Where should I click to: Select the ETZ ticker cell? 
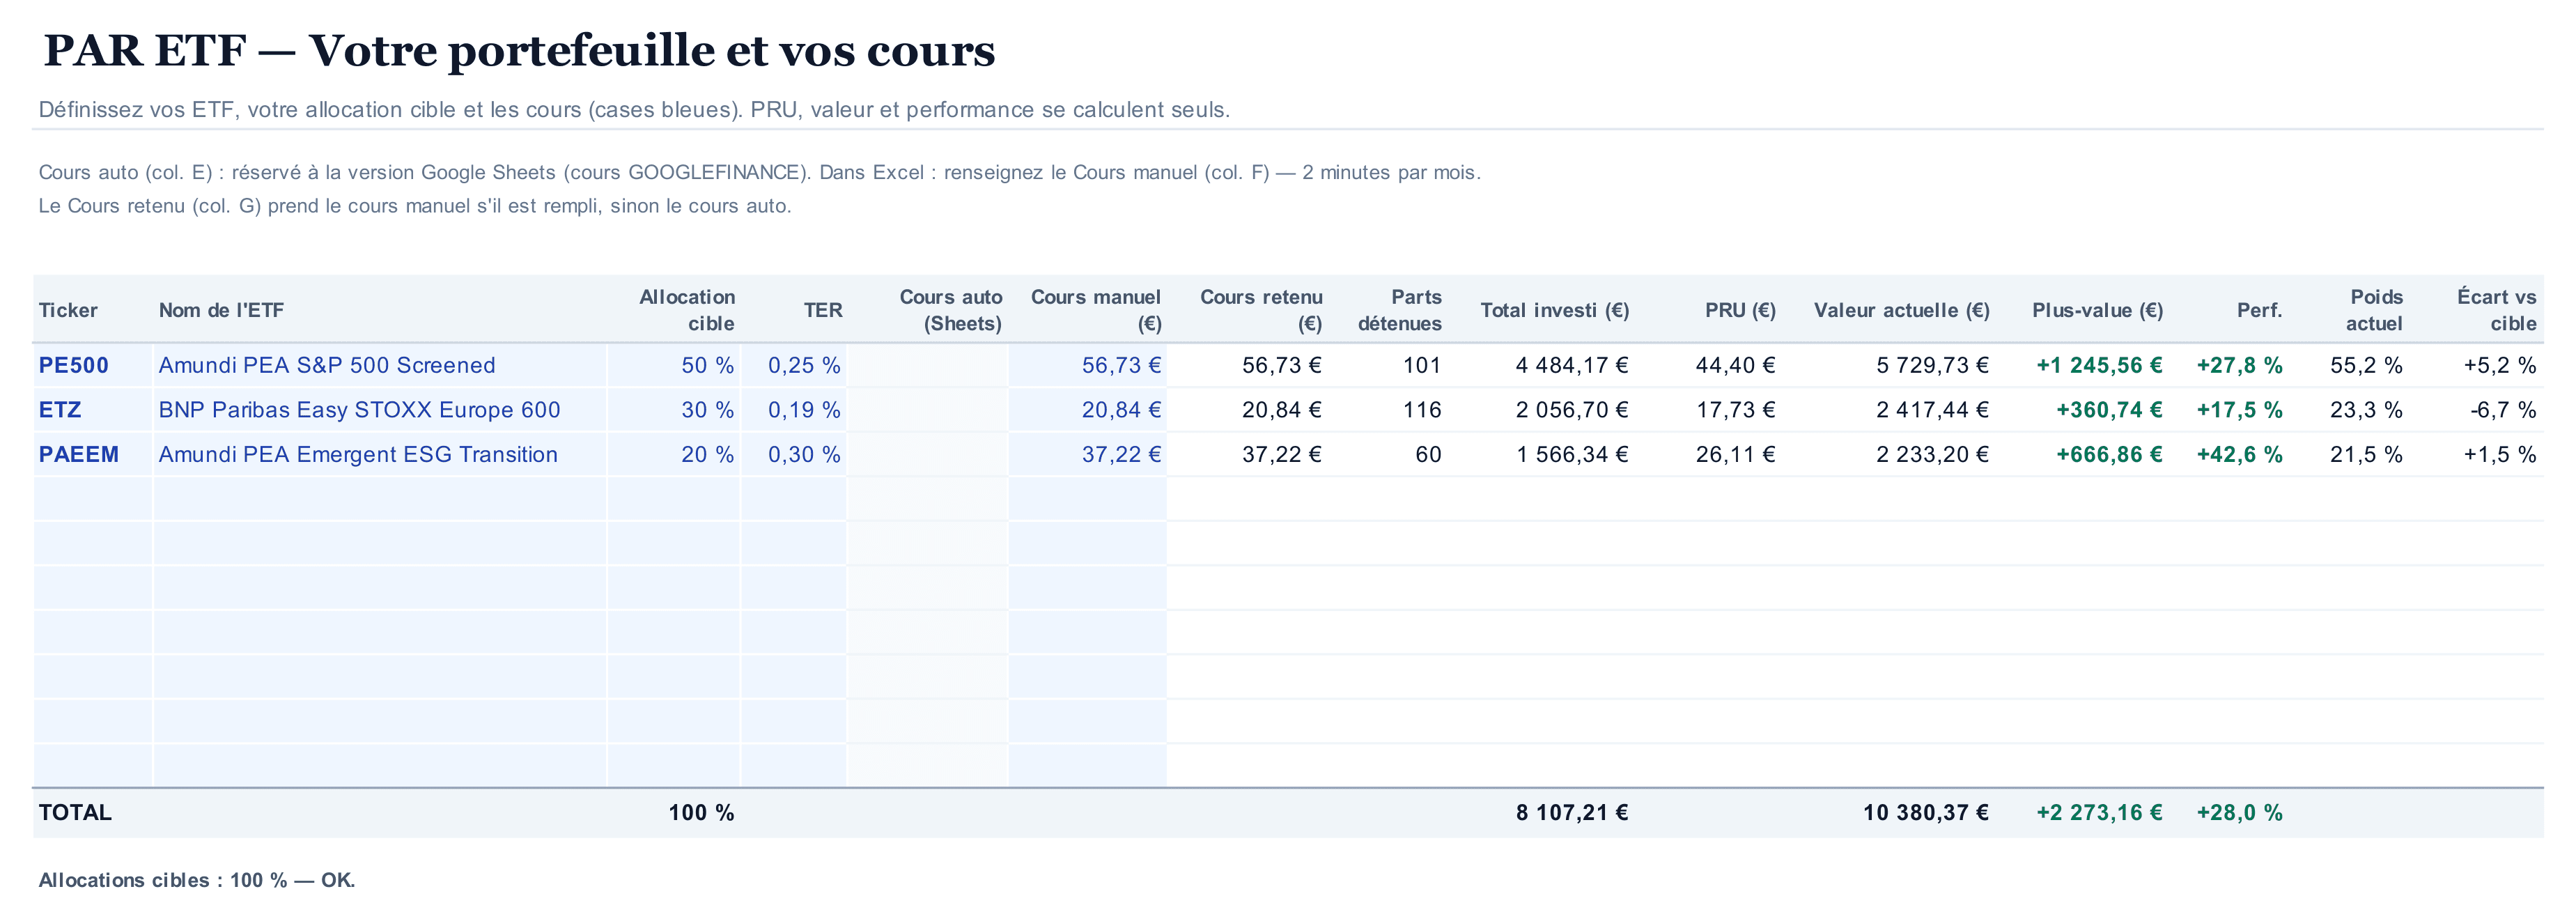point(92,410)
